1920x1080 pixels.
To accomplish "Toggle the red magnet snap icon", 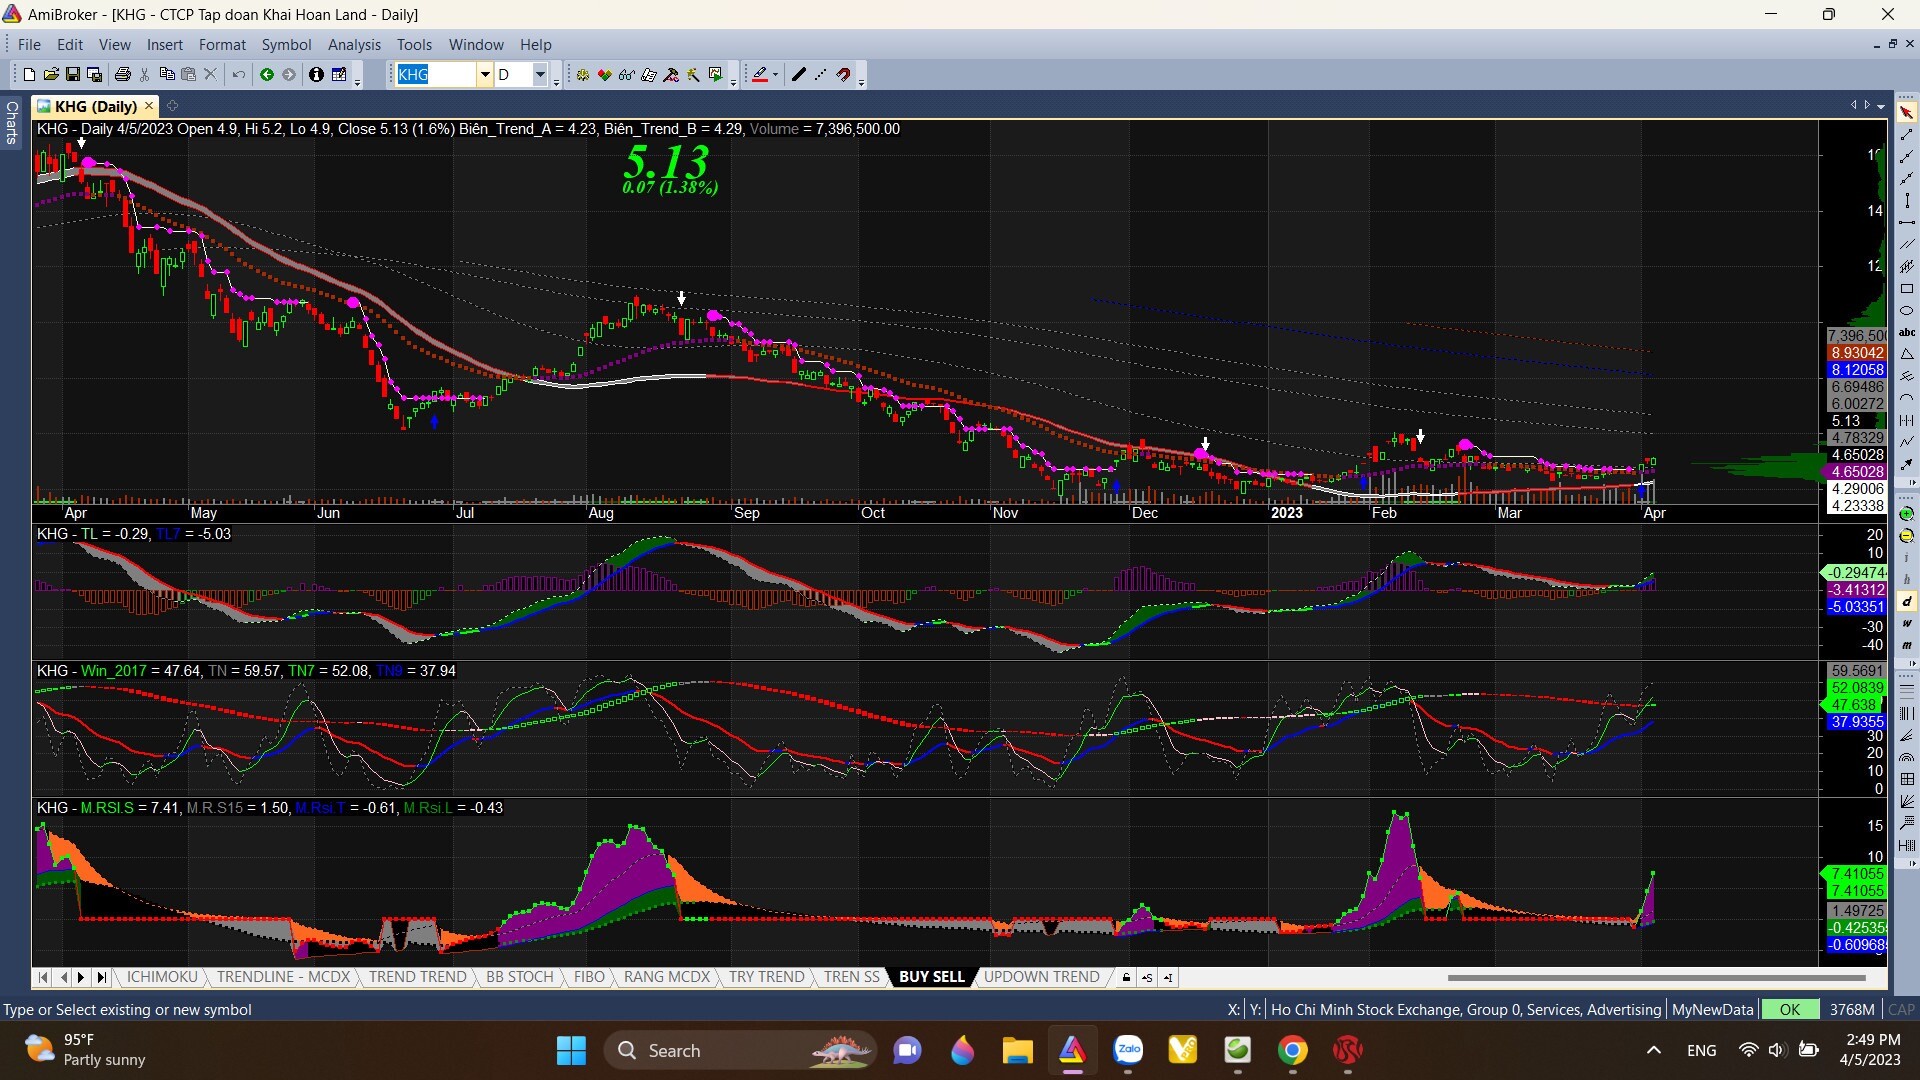I will [x=843, y=75].
